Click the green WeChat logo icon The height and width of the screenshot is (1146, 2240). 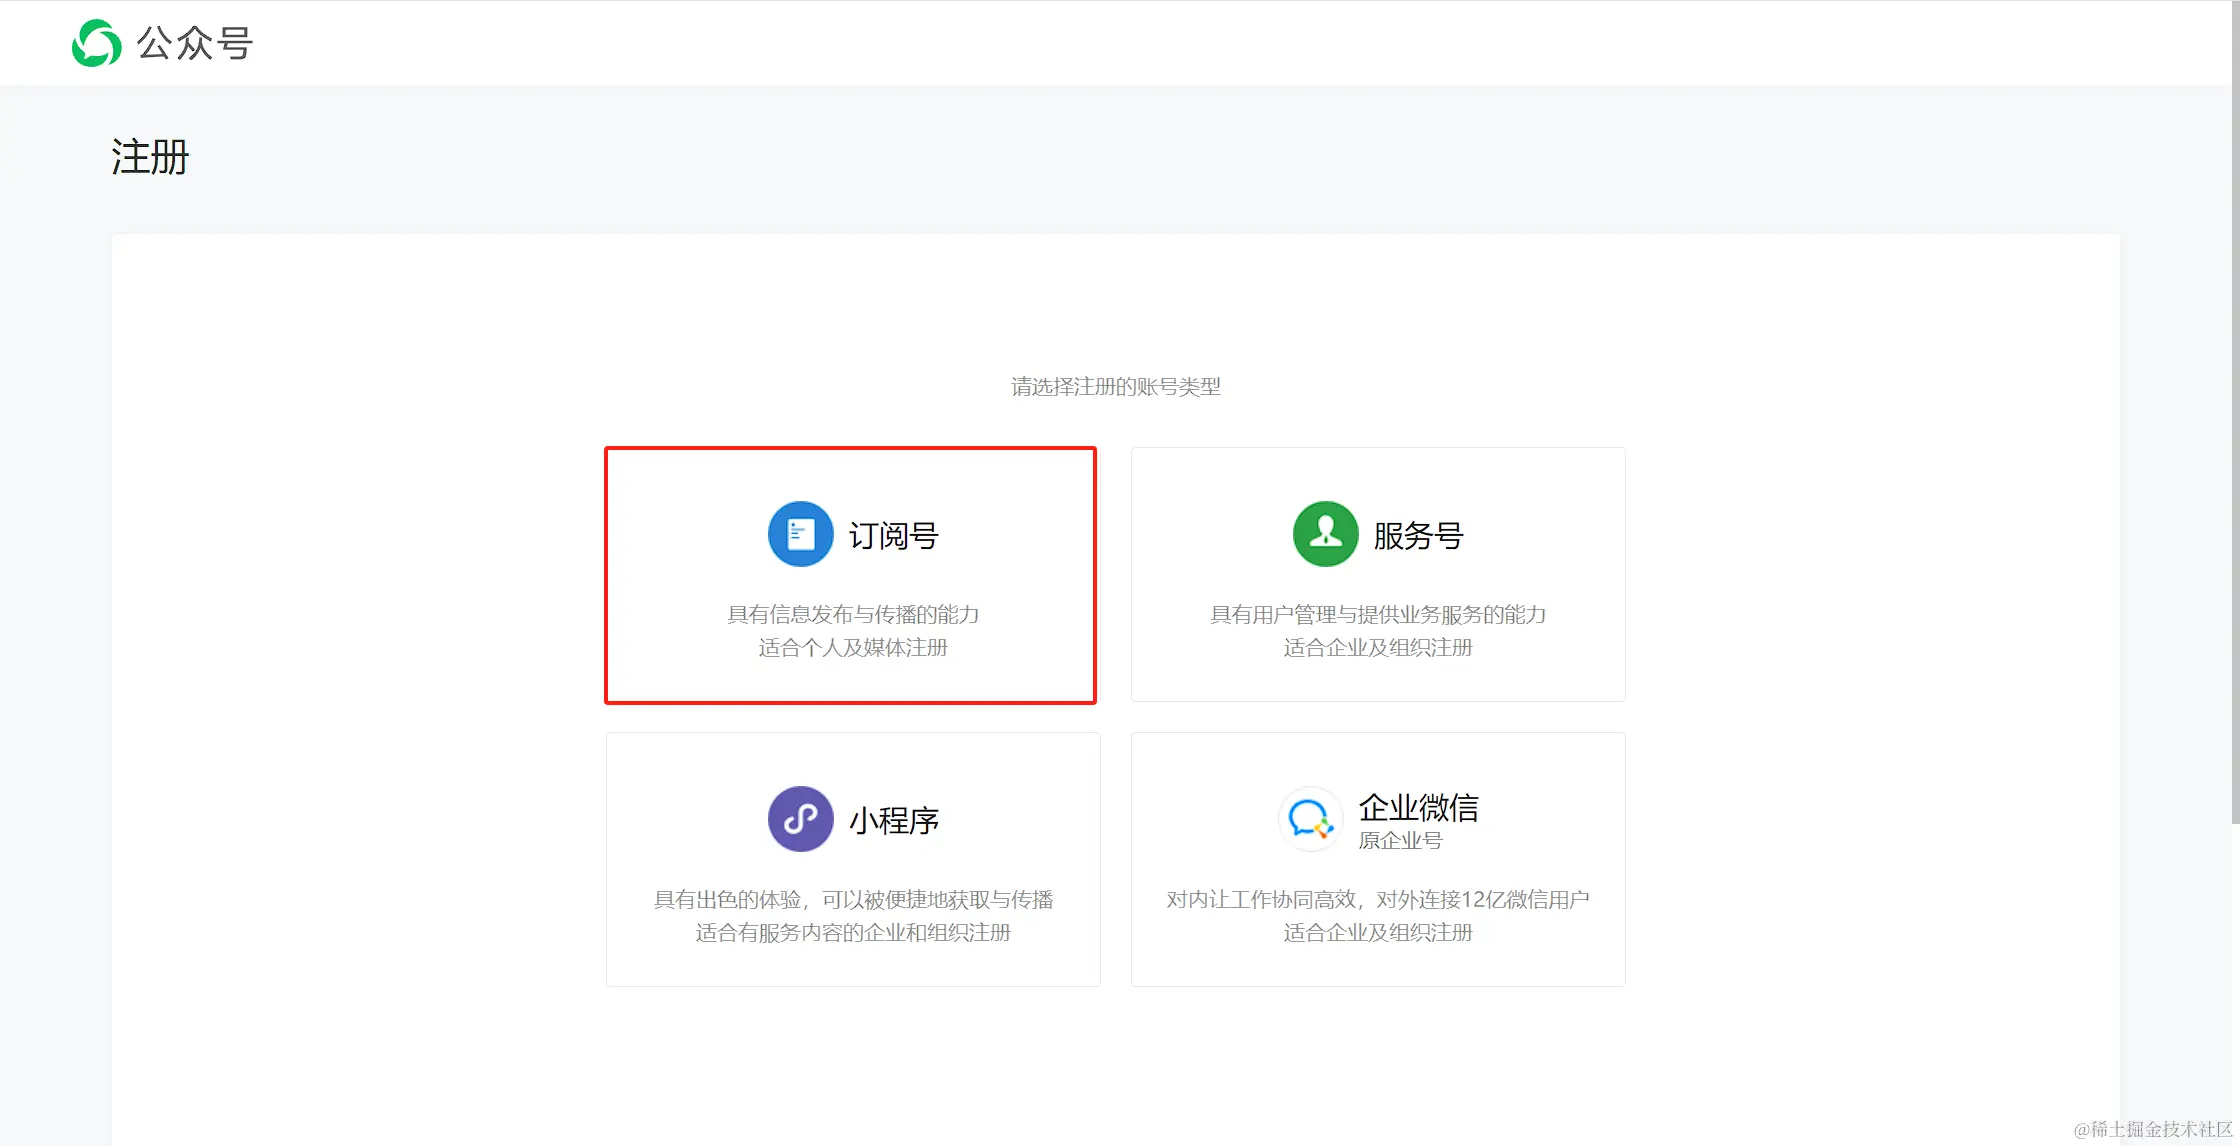pos(96,43)
